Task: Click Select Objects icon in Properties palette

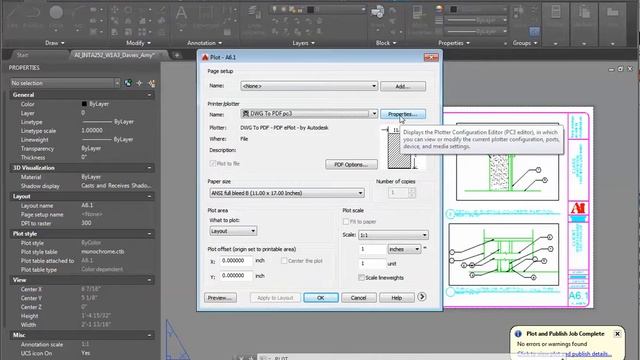Action: point(140,83)
